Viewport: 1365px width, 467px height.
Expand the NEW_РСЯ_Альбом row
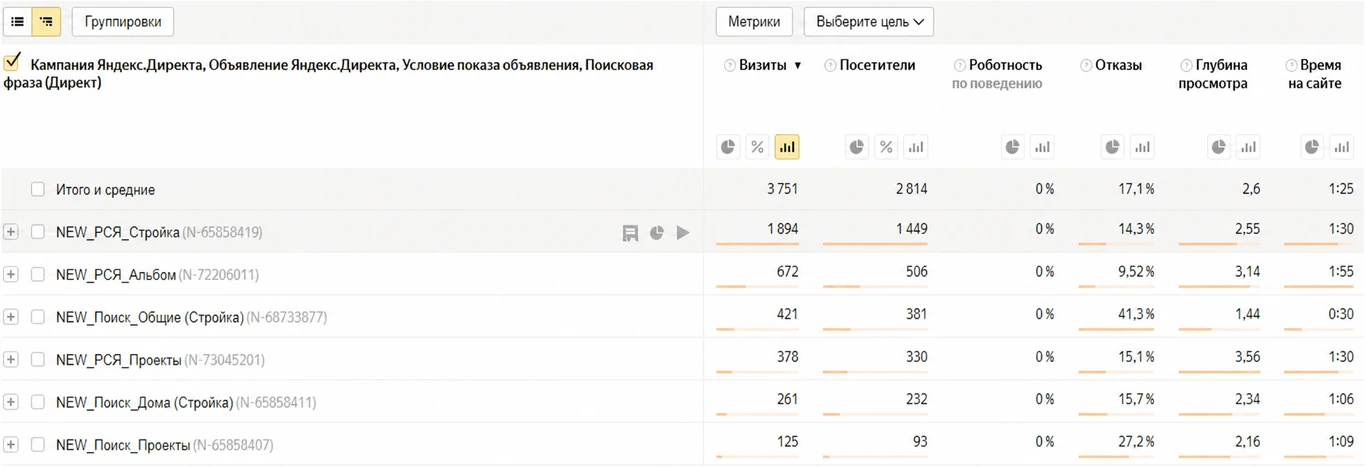pos(11,274)
